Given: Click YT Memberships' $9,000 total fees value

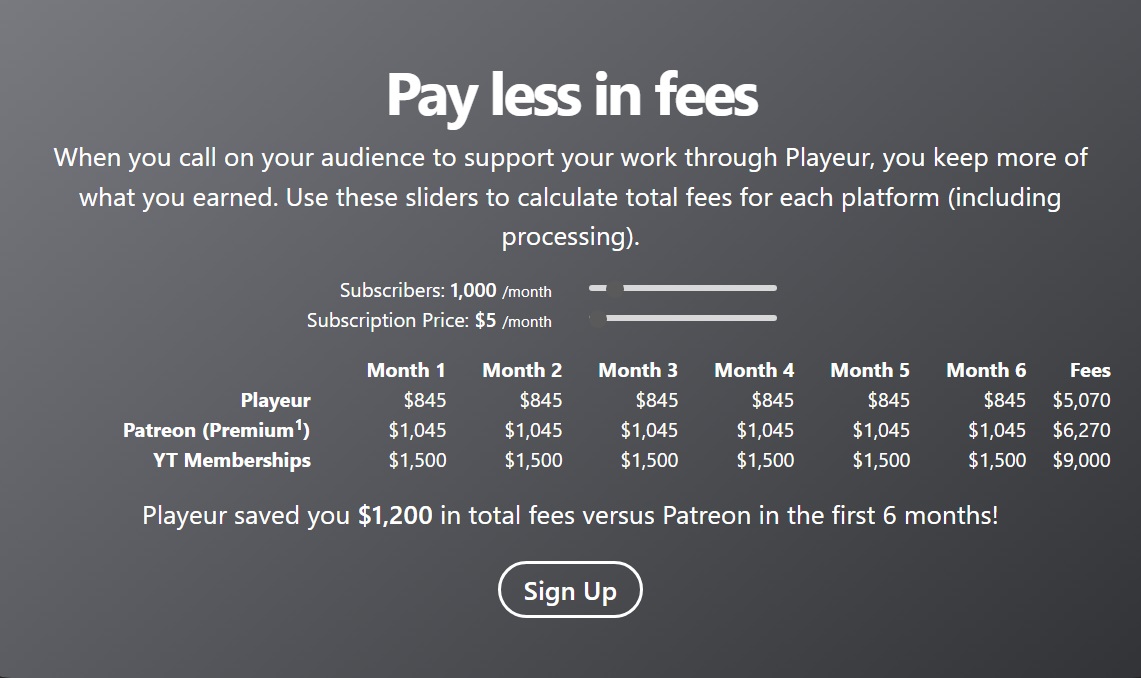Looking at the screenshot, I should point(1081,461).
